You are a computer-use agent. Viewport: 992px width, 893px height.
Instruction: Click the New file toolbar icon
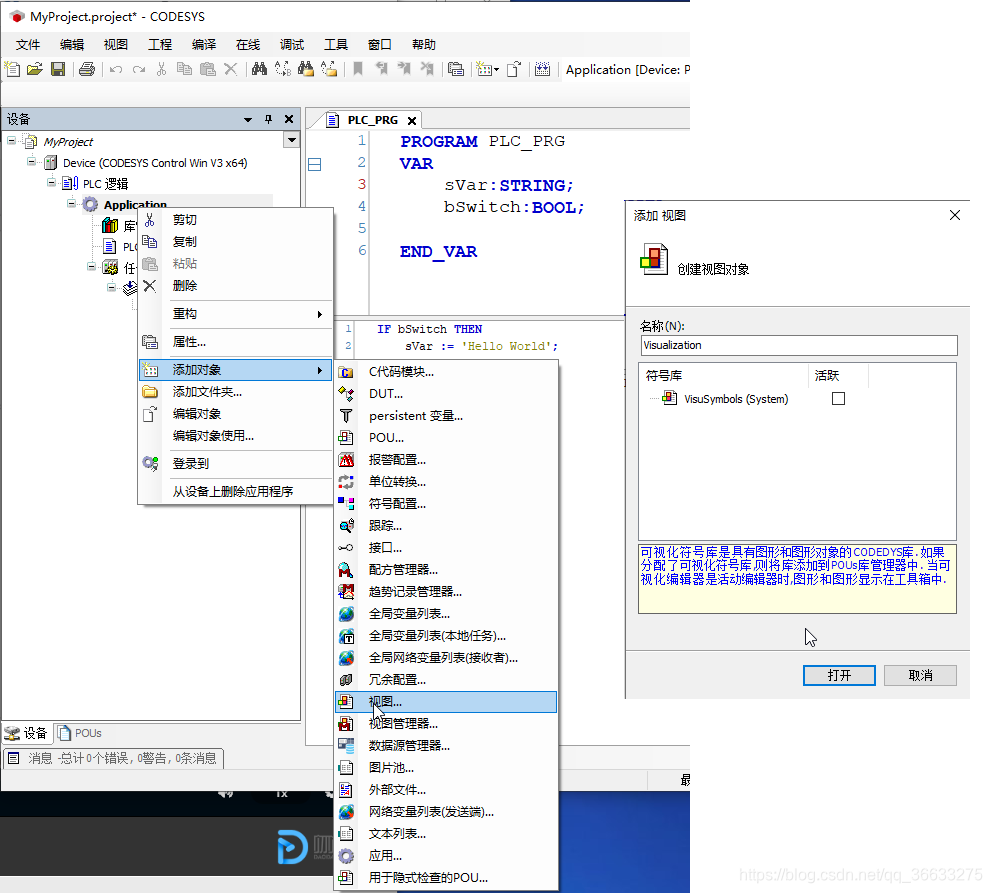(x=13, y=69)
